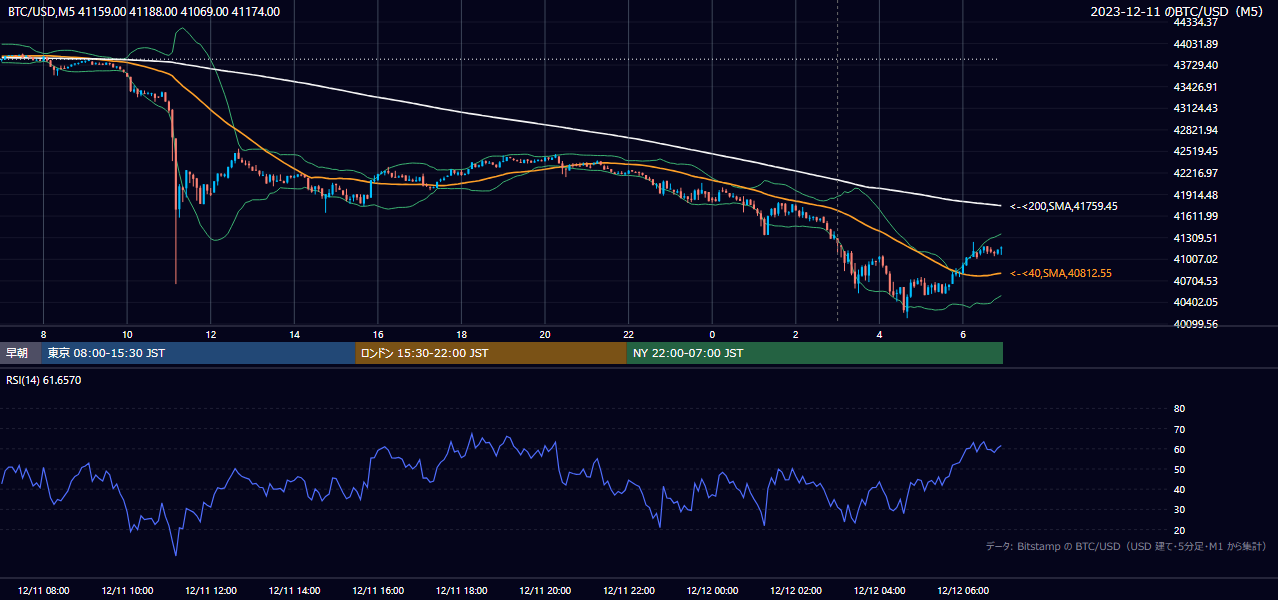Select the 200 SMA label 41759.45
The image size is (1278, 600).
click(x=1064, y=206)
